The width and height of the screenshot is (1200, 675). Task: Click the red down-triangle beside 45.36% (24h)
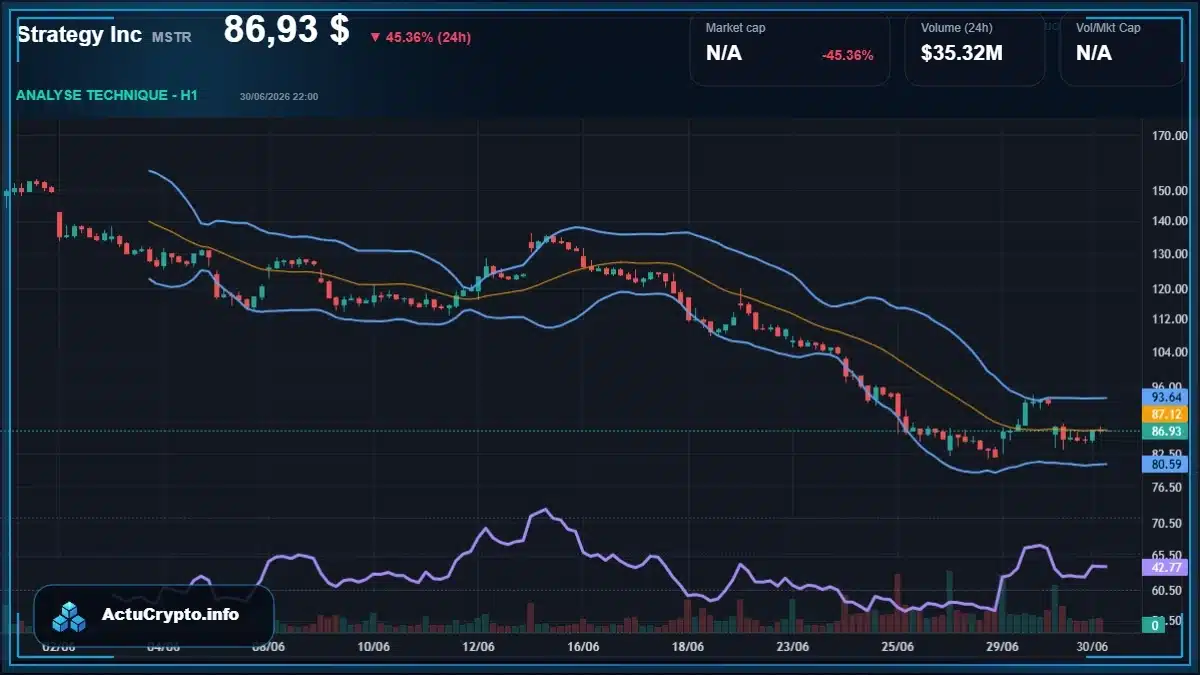coord(375,38)
